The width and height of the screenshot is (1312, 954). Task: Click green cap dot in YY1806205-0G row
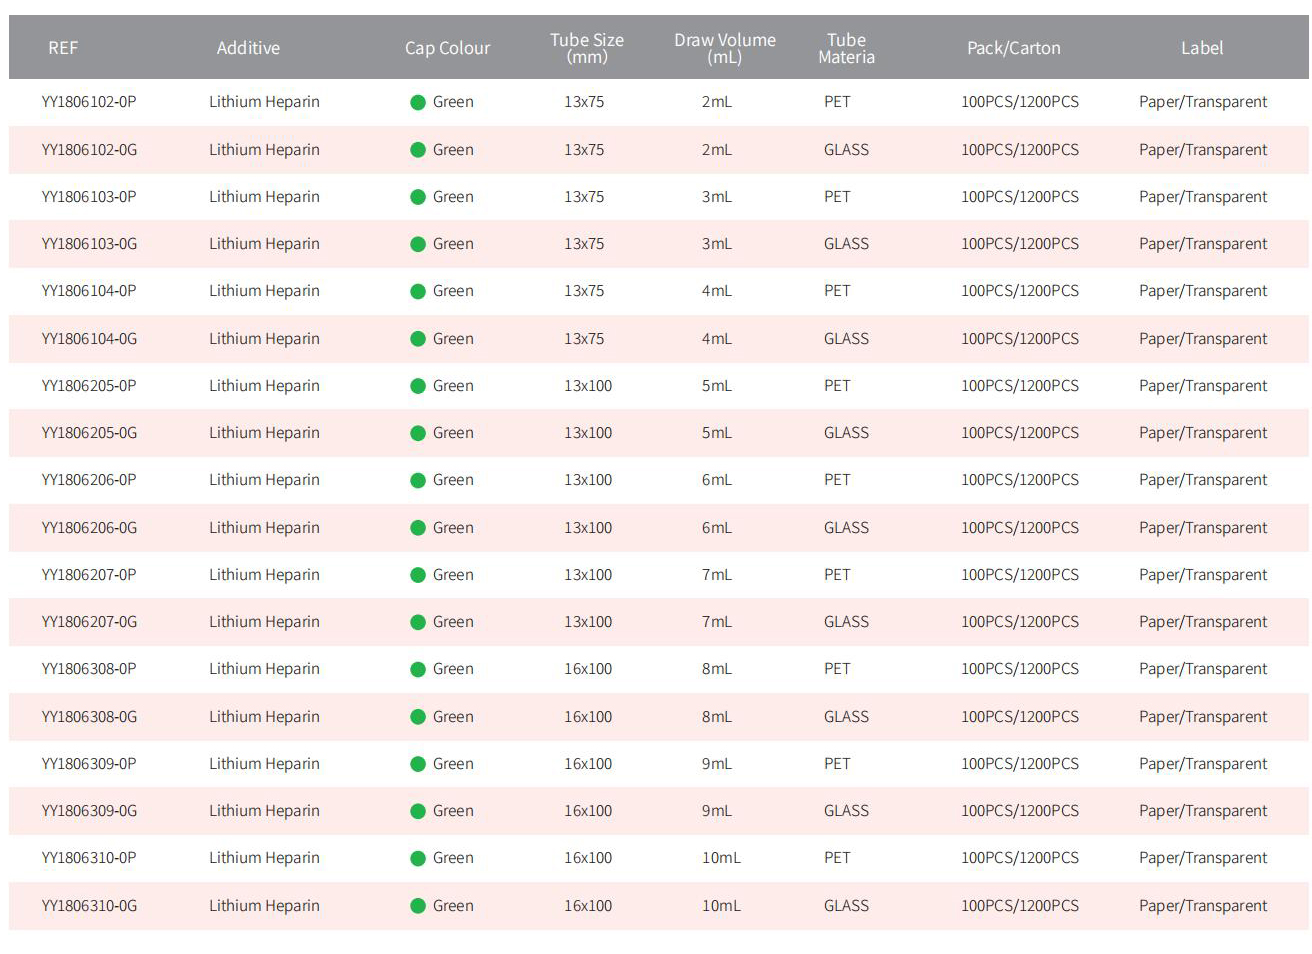(418, 433)
